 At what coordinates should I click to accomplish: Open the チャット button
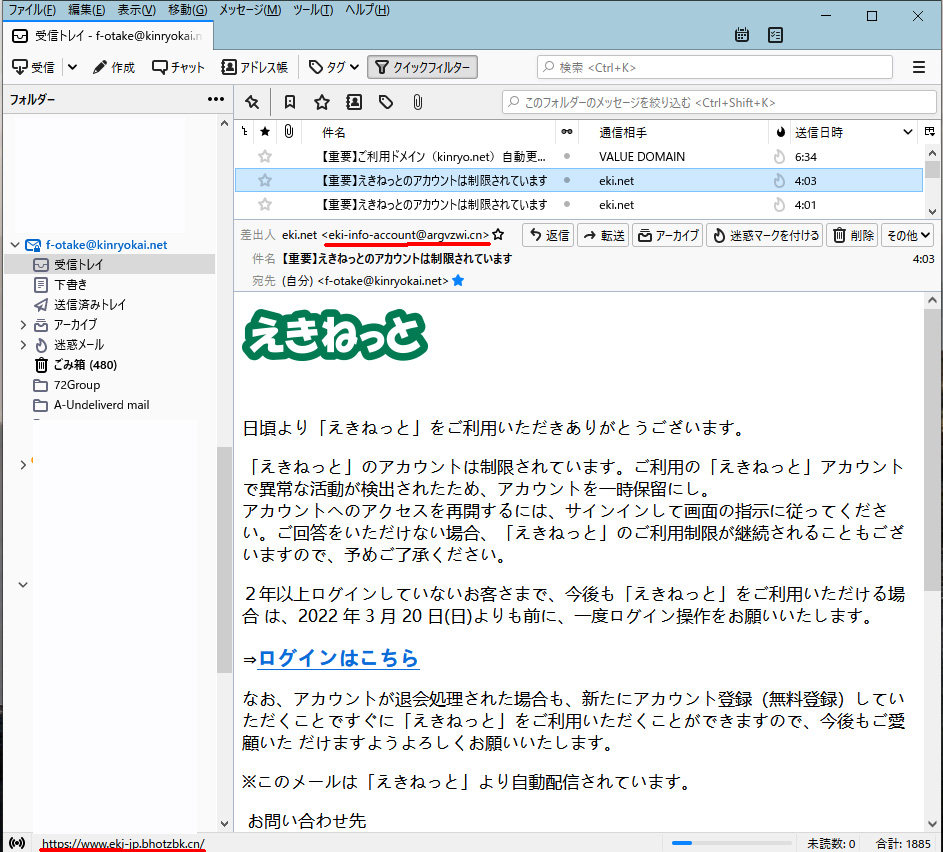click(178, 67)
